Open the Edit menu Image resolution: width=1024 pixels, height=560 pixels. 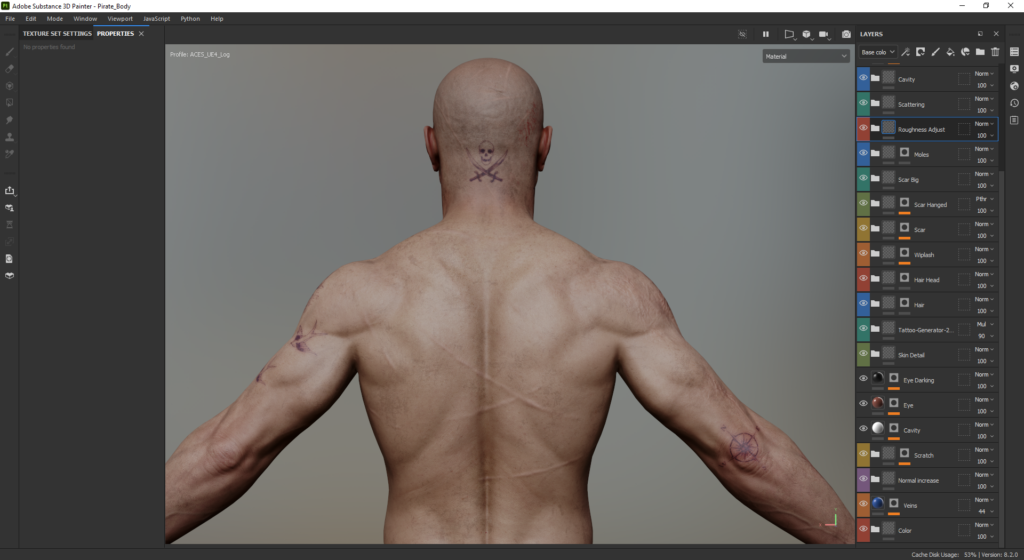pos(31,19)
